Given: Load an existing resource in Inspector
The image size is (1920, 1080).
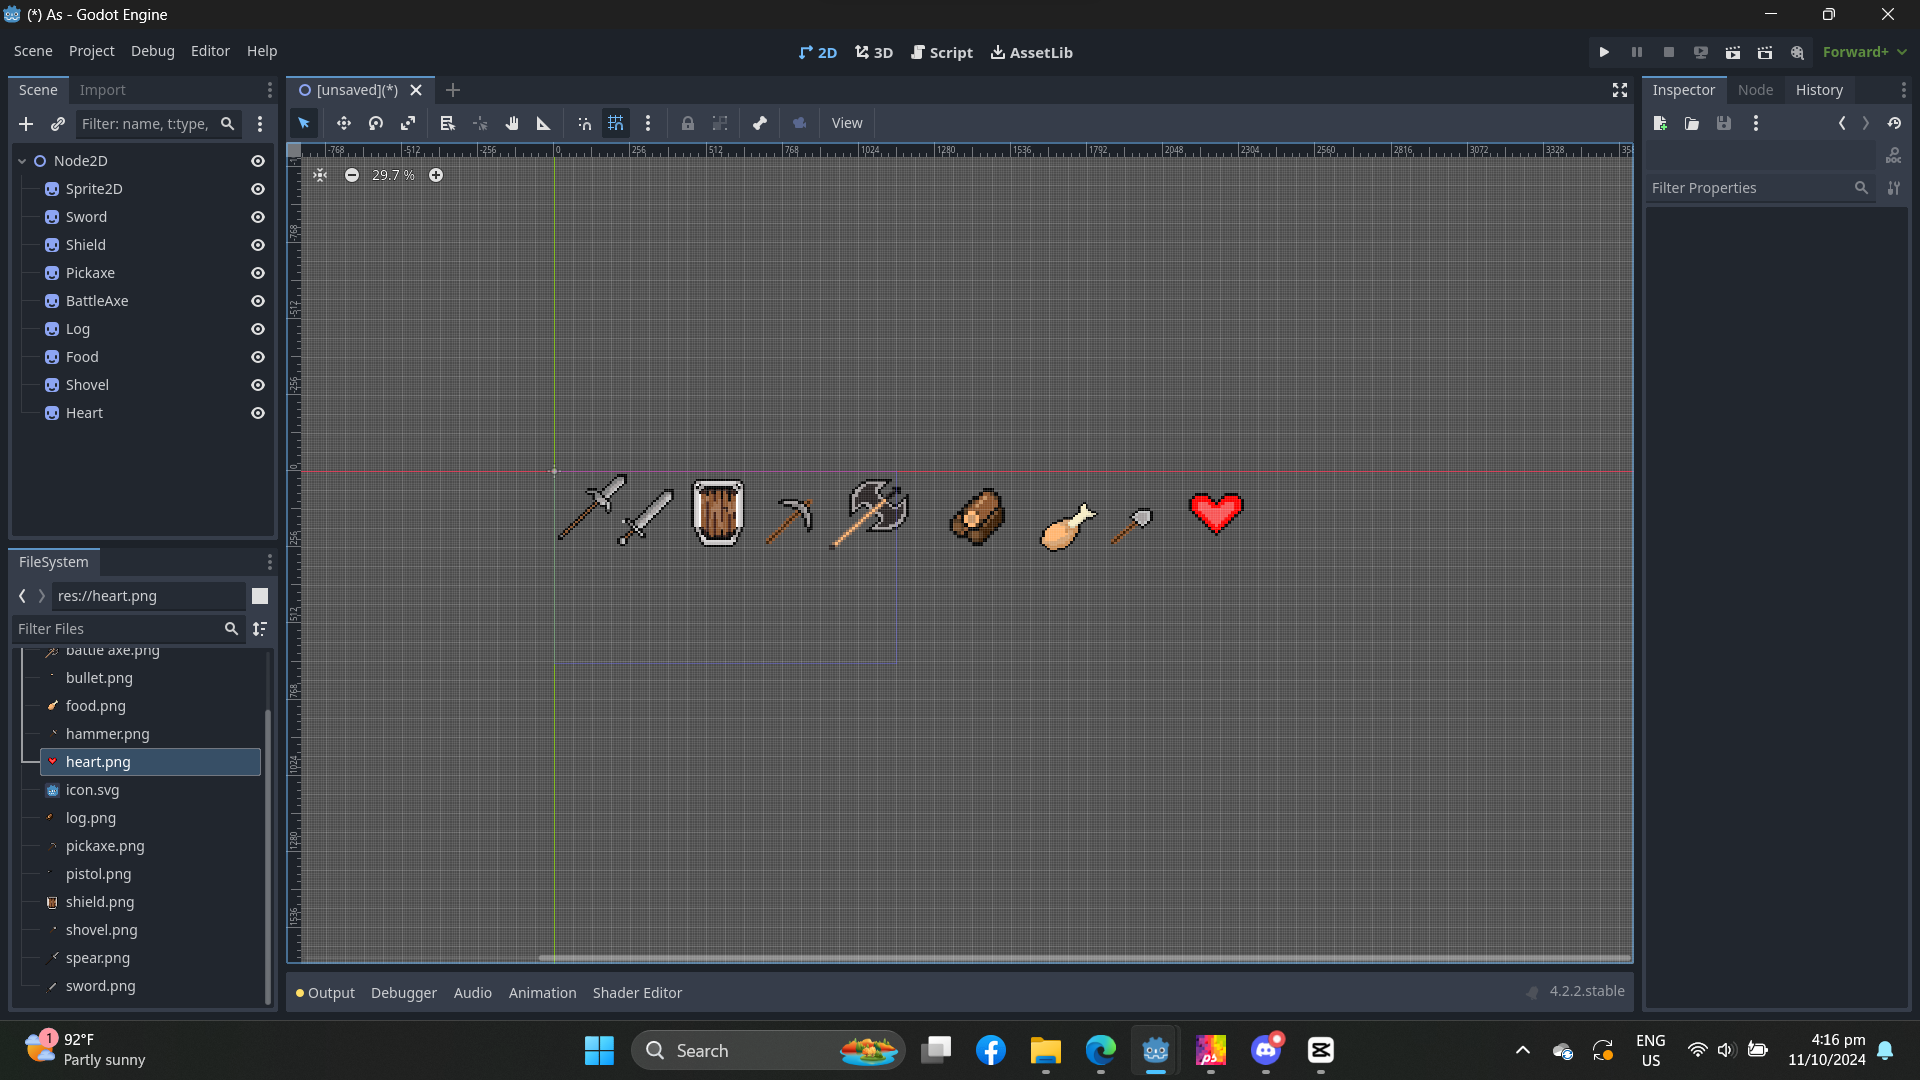Looking at the screenshot, I should click(x=1692, y=123).
